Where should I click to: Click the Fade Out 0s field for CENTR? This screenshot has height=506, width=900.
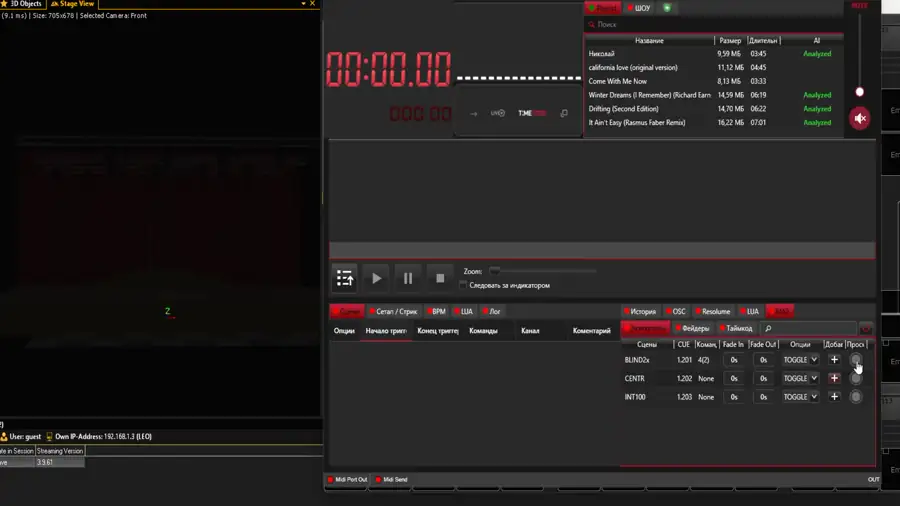(x=763, y=378)
